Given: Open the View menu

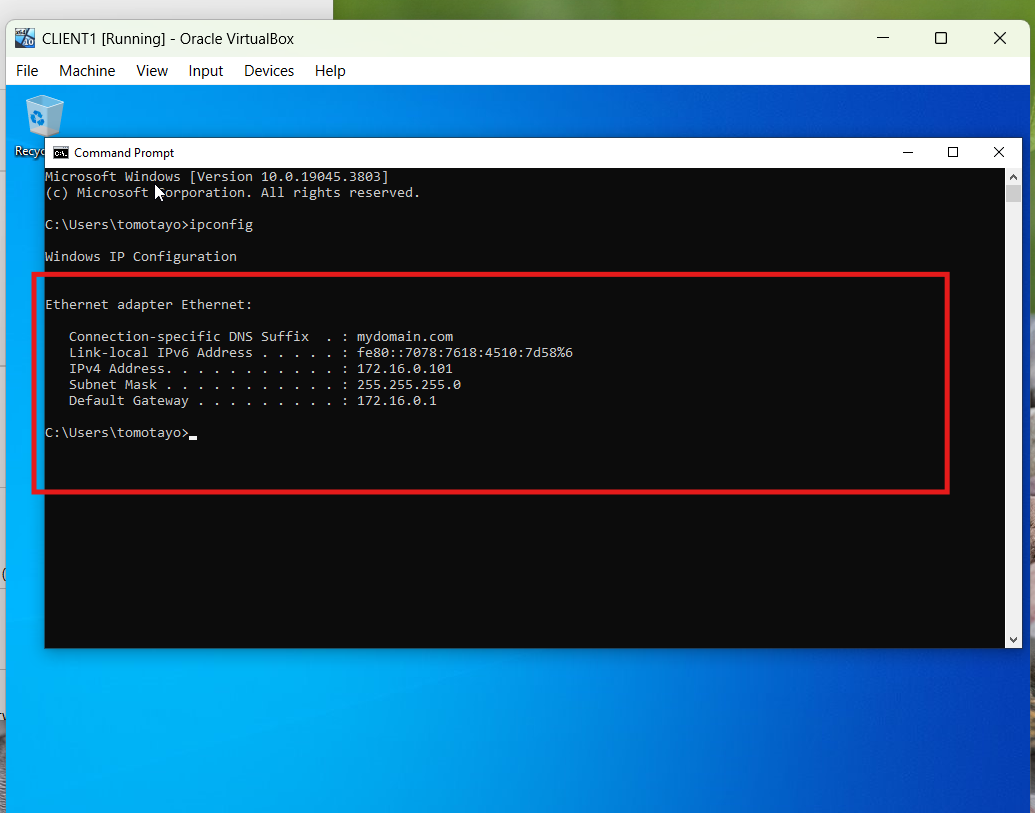Looking at the screenshot, I should pos(152,71).
